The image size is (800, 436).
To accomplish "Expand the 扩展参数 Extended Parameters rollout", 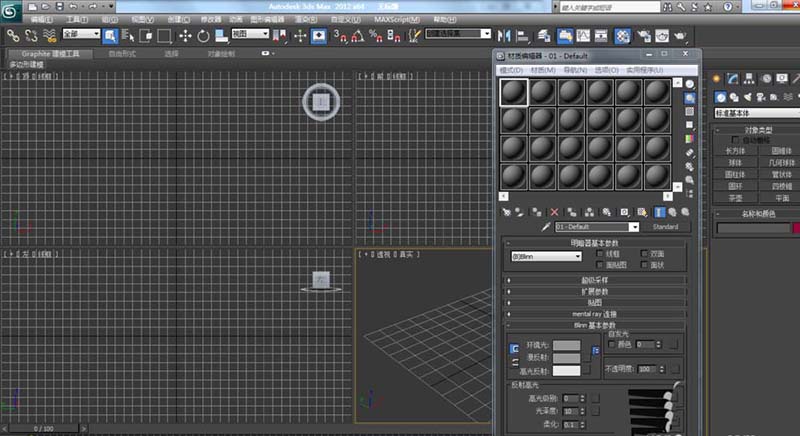I will 595,292.
